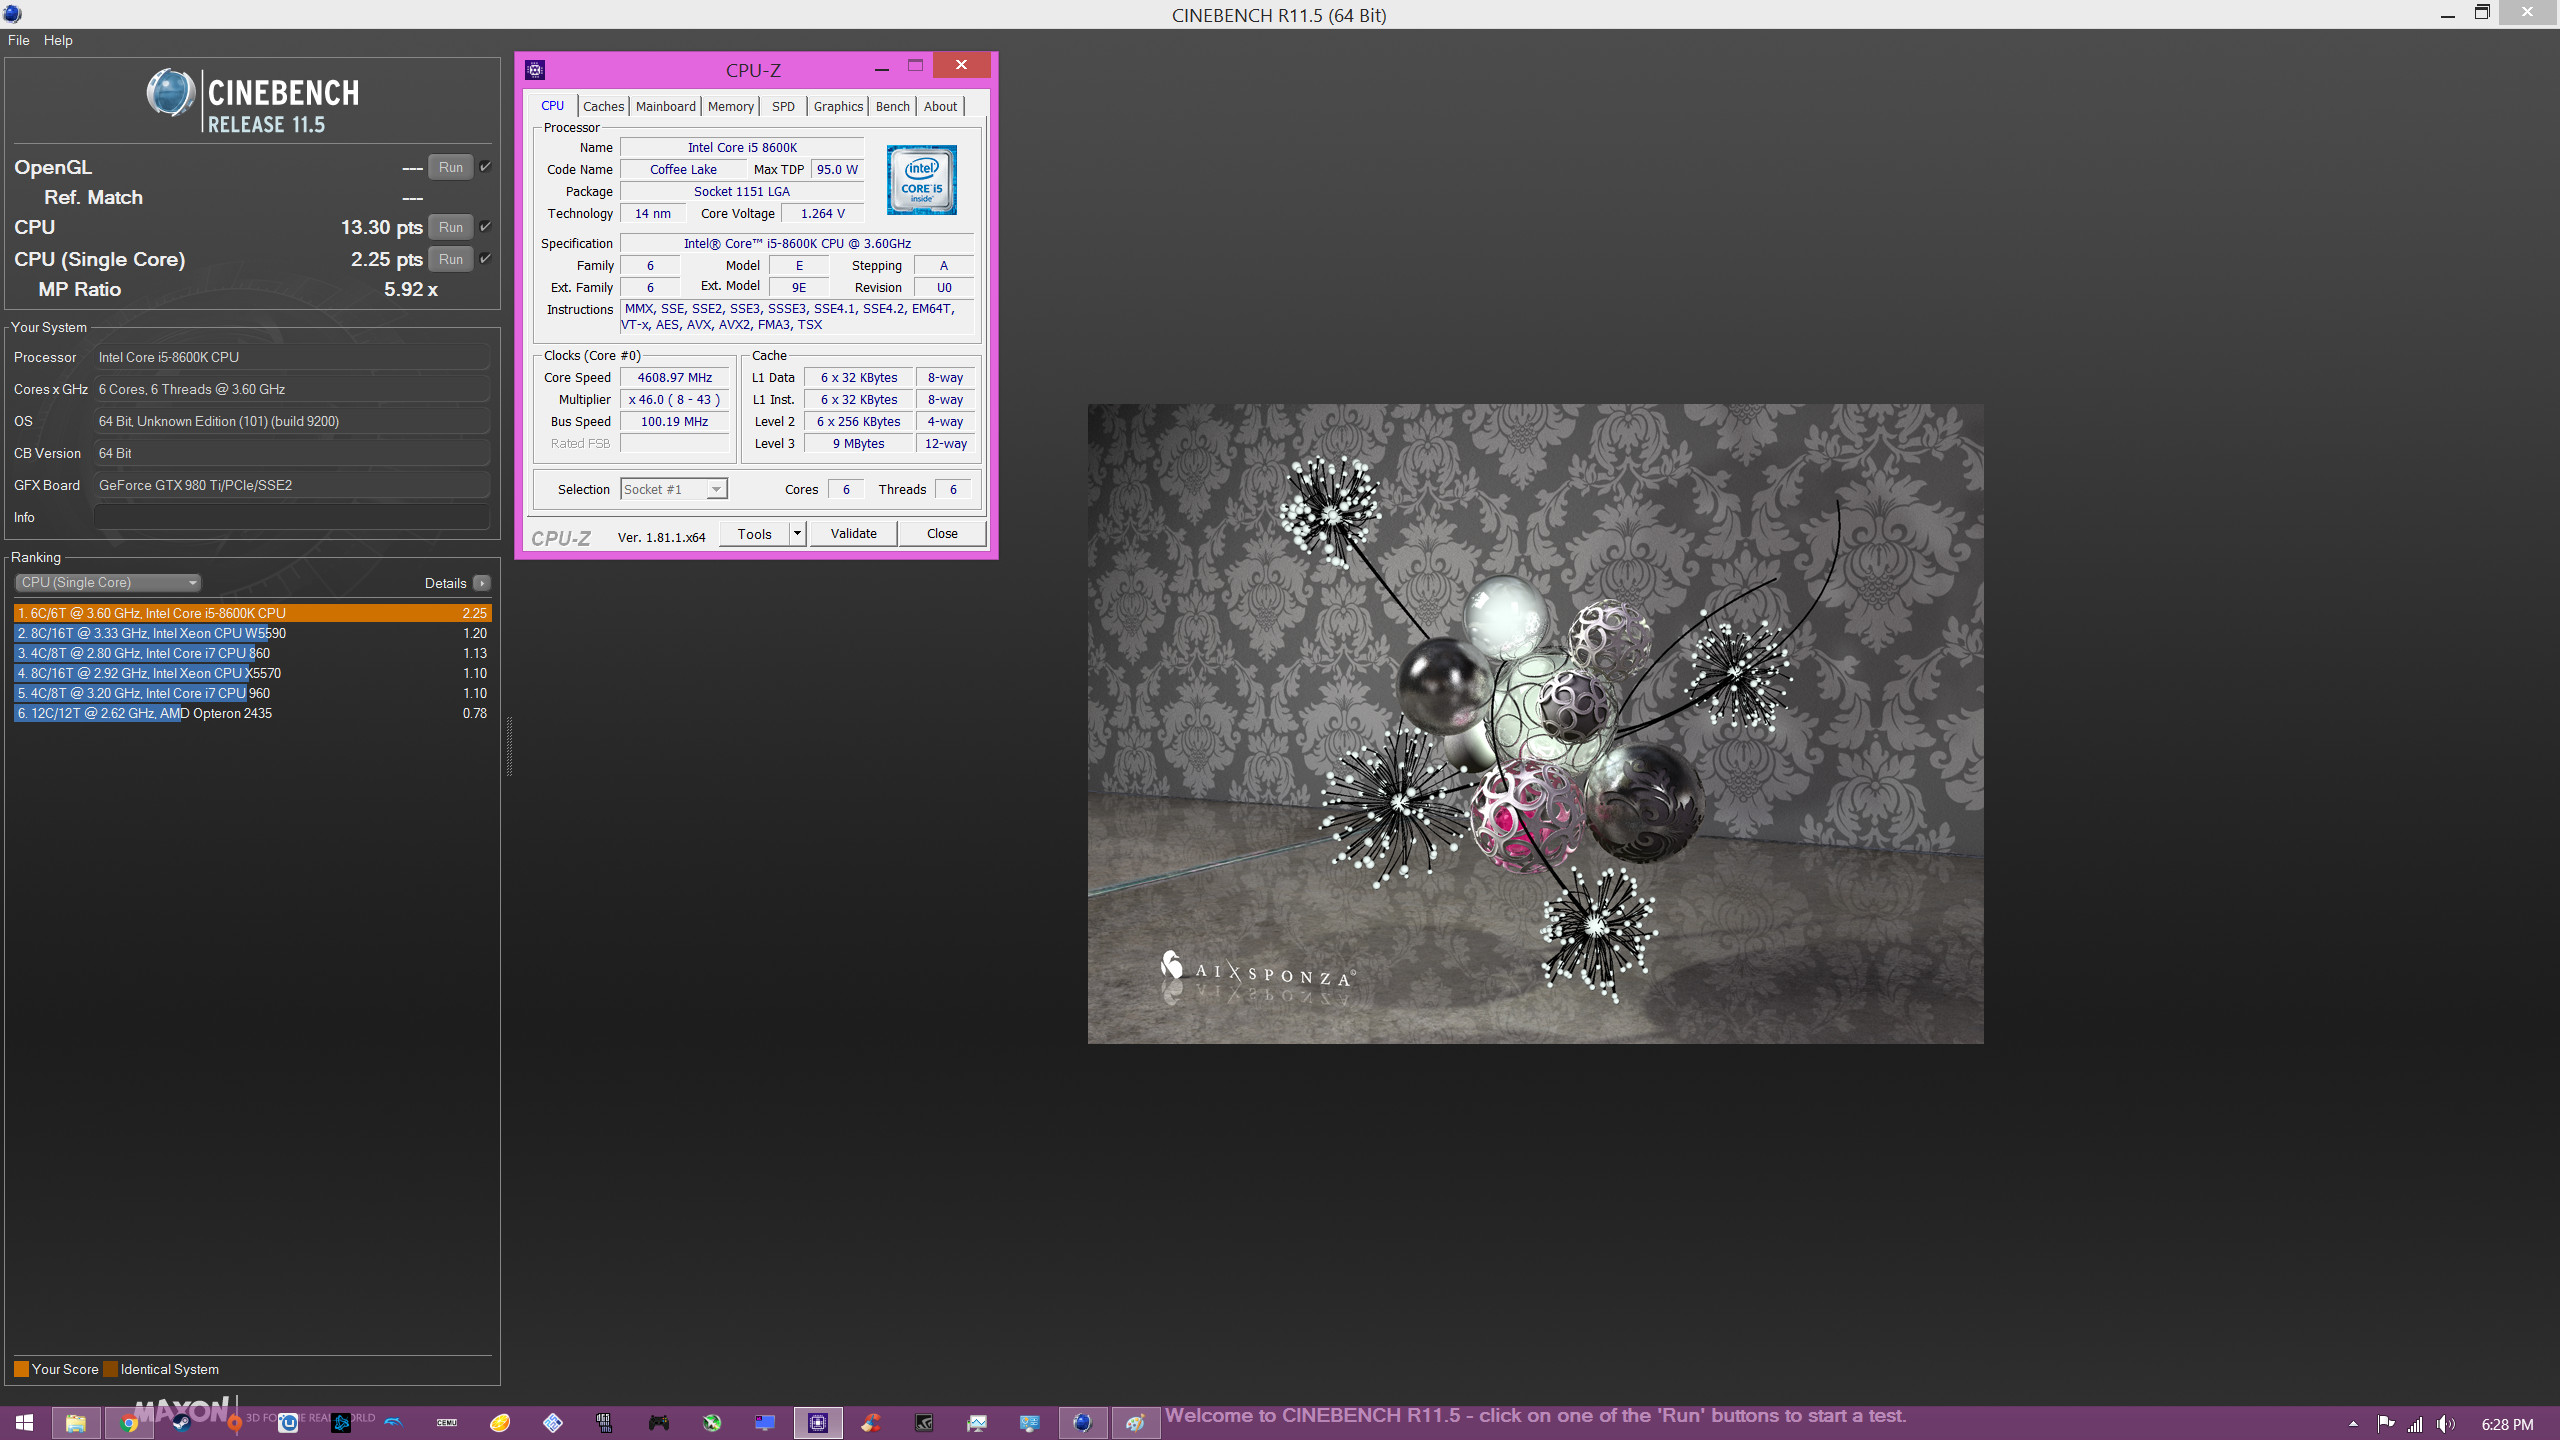Image resolution: width=2560 pixels, height=1440 pixels.
Task: Switch to the Memory tab in CPU-Z
Action: (731, 106)
